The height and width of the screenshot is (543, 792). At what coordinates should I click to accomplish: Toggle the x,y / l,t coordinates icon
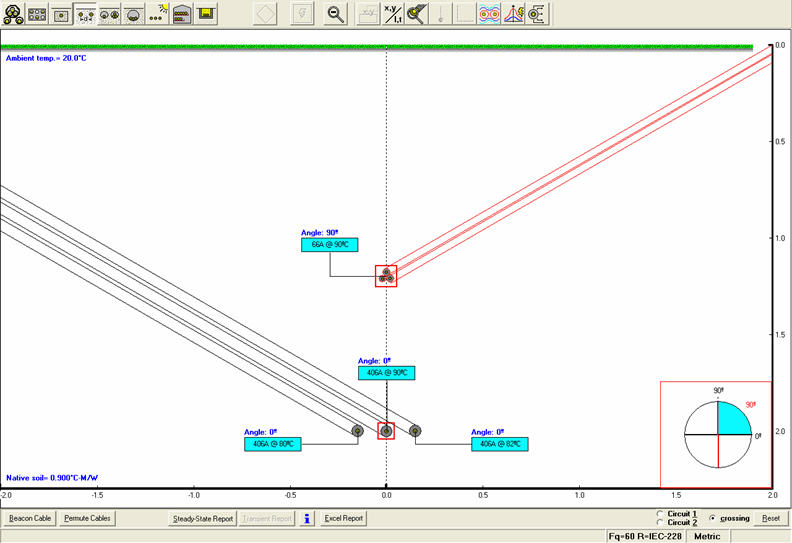[x=395, y=14]
